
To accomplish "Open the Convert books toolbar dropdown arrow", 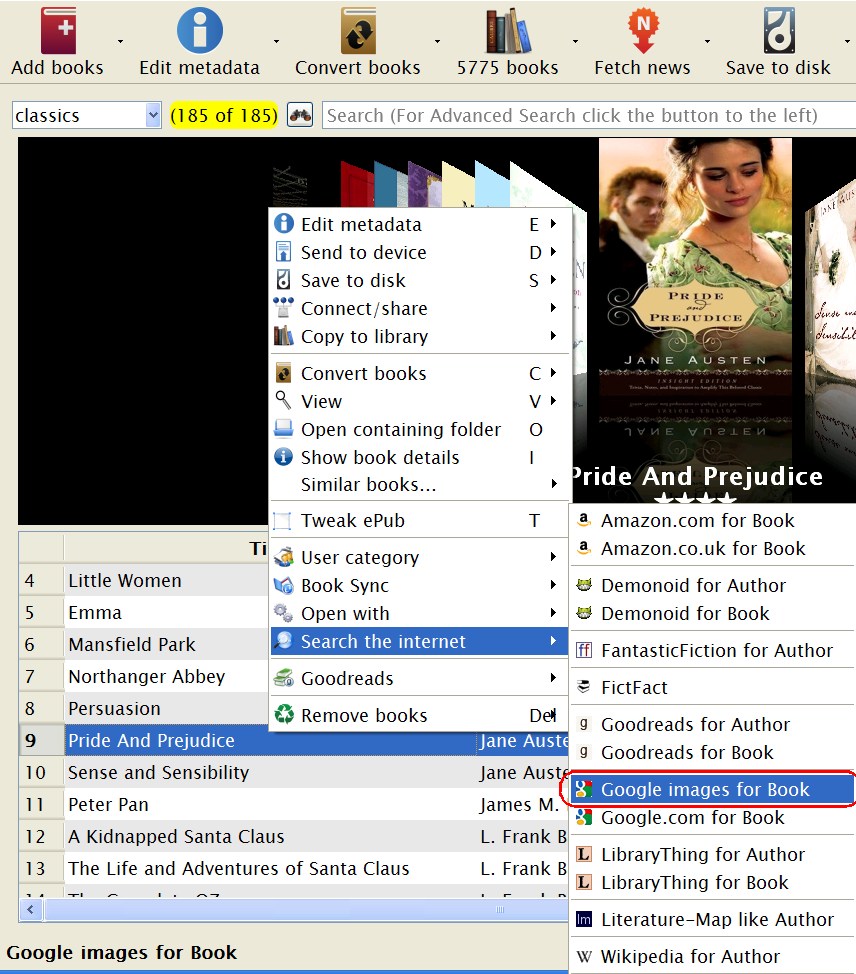I will pyautogui.click(x=437, y=42).
